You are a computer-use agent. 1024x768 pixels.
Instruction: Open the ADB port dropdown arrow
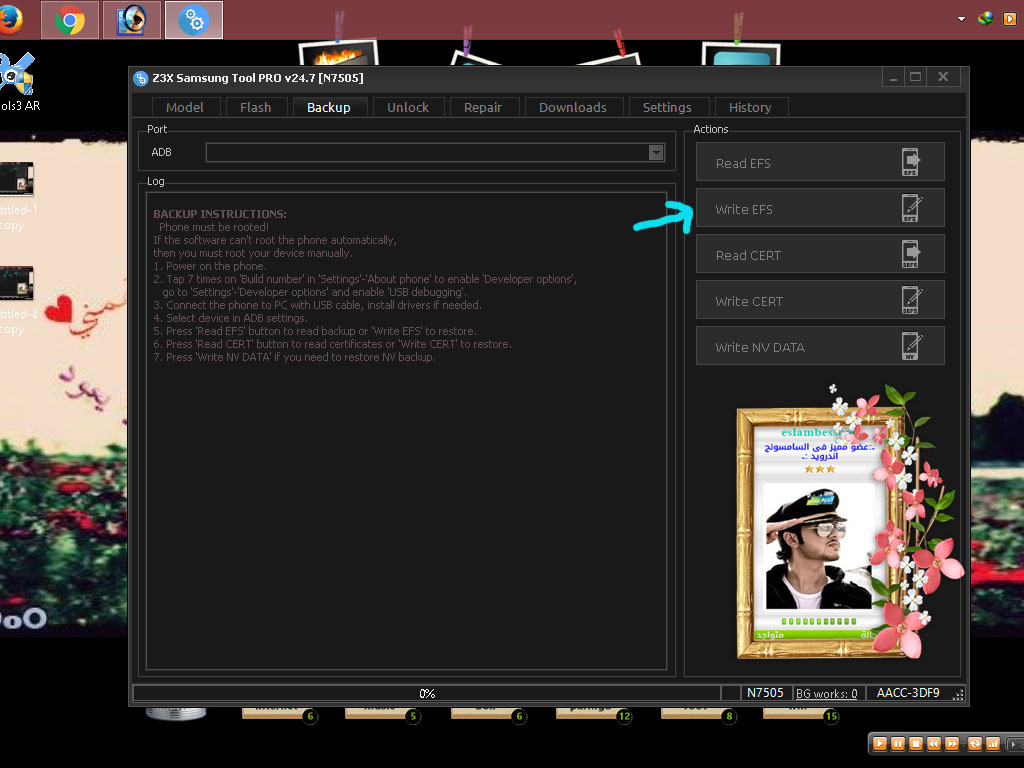pyautogui.click(x=656, y=153)
